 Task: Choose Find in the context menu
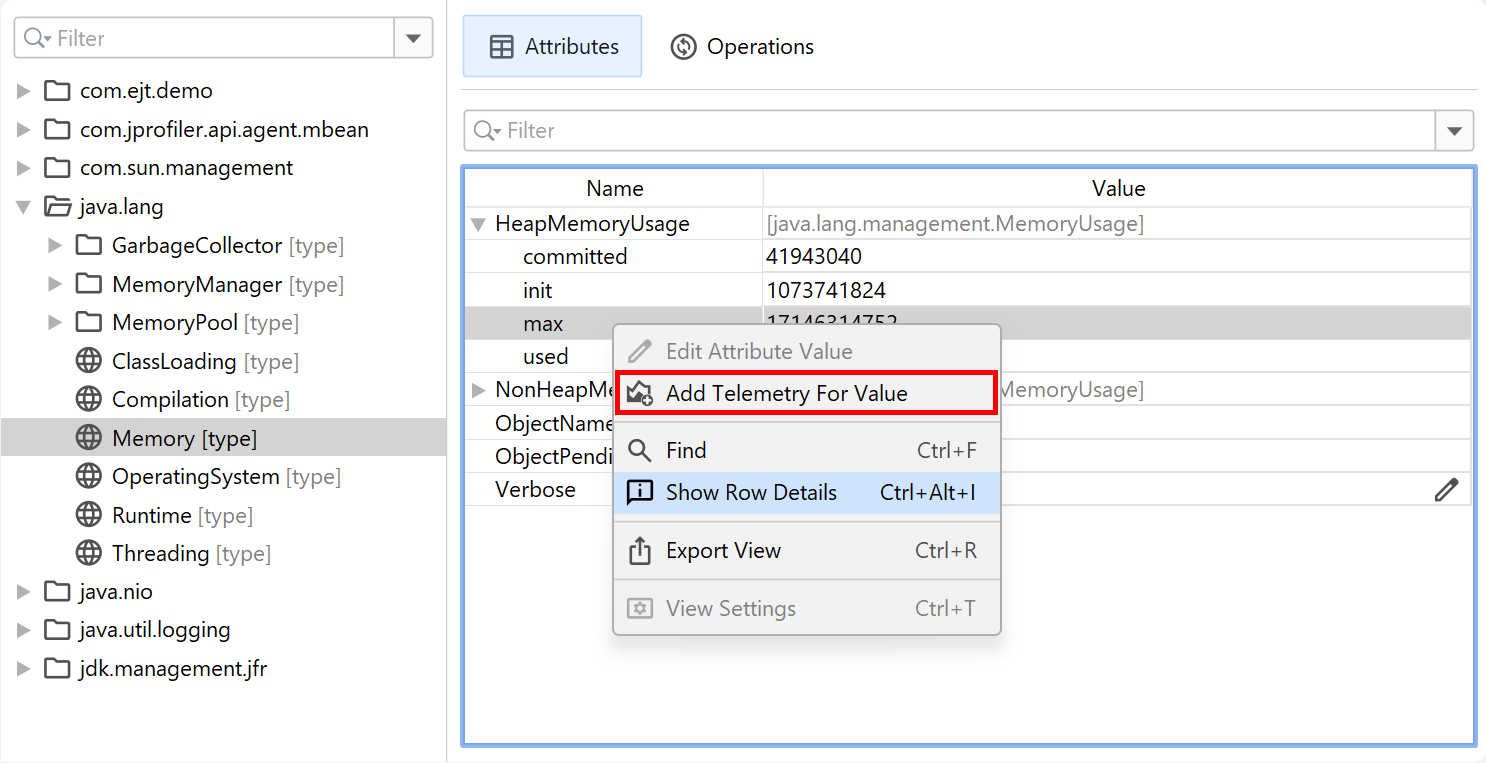686,451
